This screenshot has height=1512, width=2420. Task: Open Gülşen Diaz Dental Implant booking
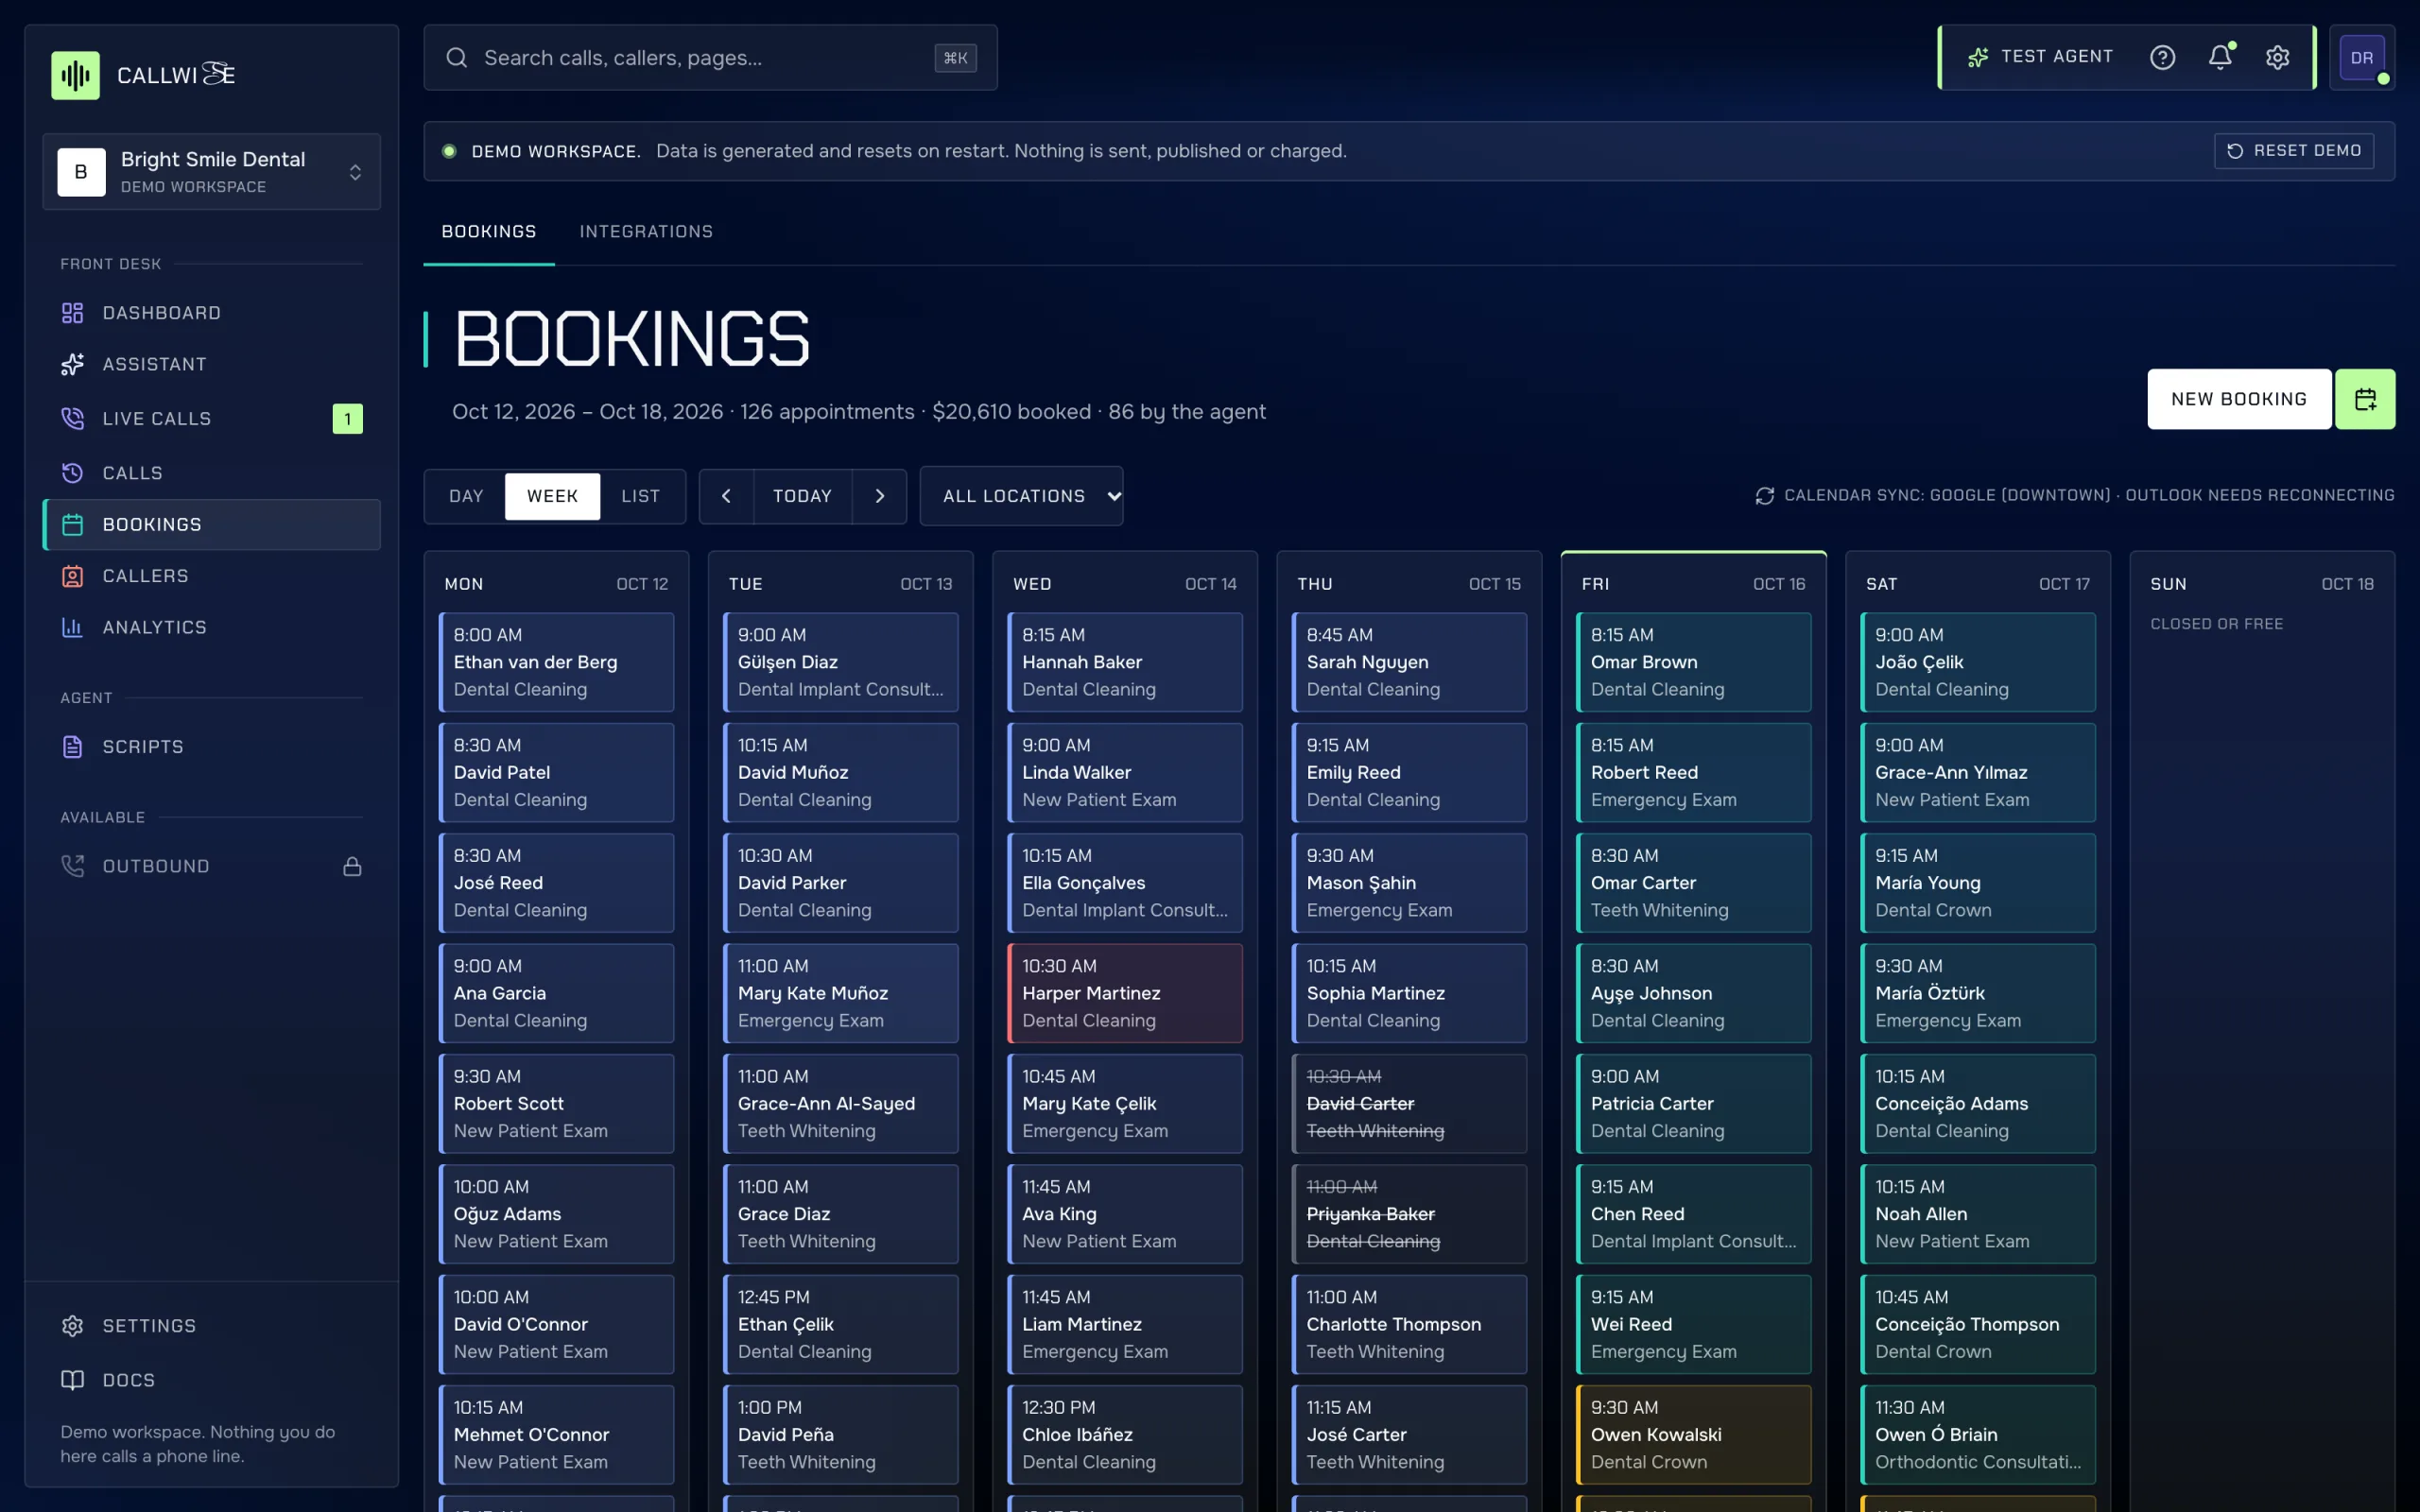840,662
